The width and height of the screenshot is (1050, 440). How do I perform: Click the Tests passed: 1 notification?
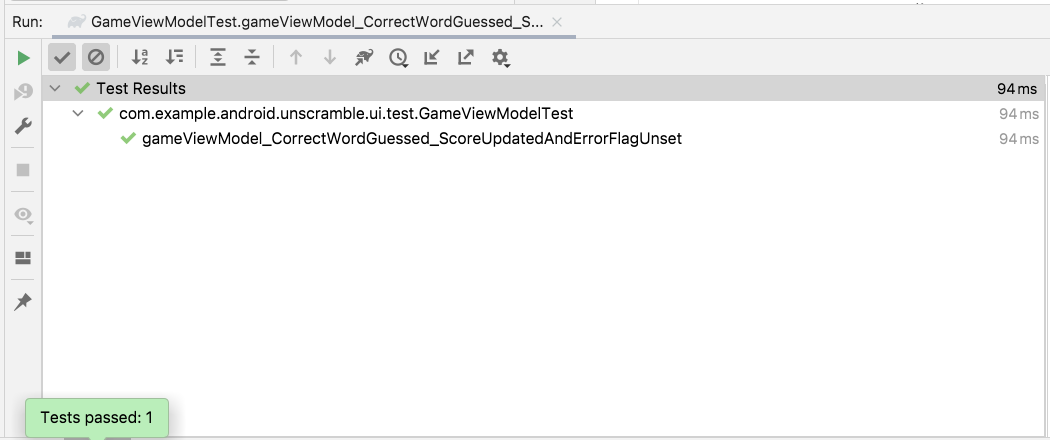pyautogui.click(x=96, y=418)
